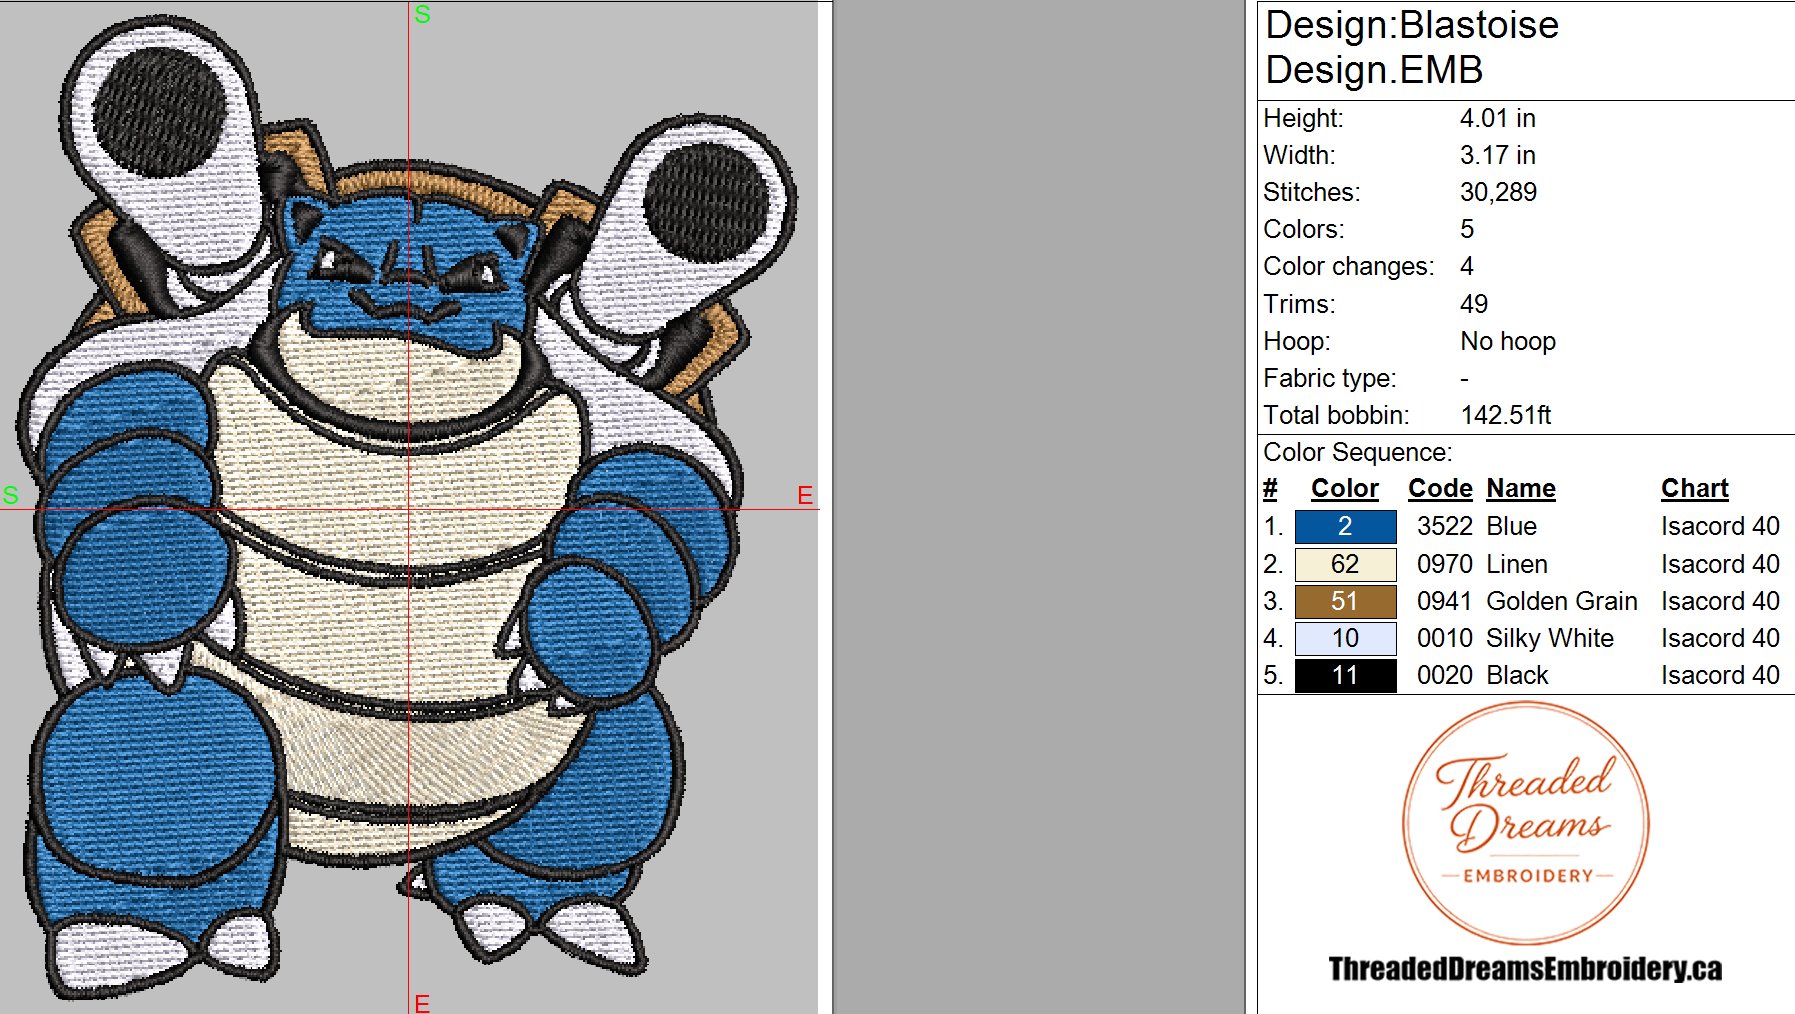
Task: Click Isacord 40 in the Blue row
Action: pos(1720,526)
